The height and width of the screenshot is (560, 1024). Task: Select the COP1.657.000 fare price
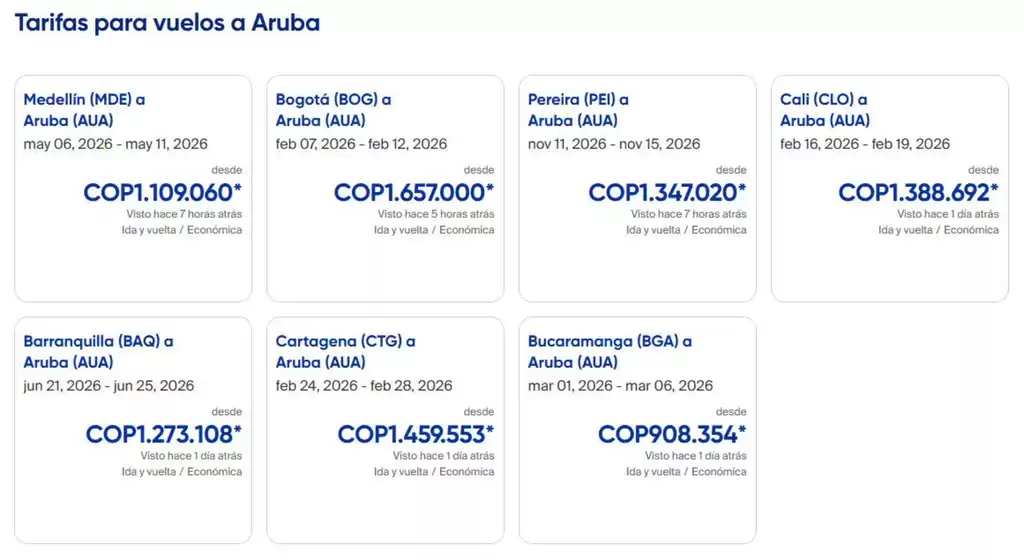pos(414,192)
